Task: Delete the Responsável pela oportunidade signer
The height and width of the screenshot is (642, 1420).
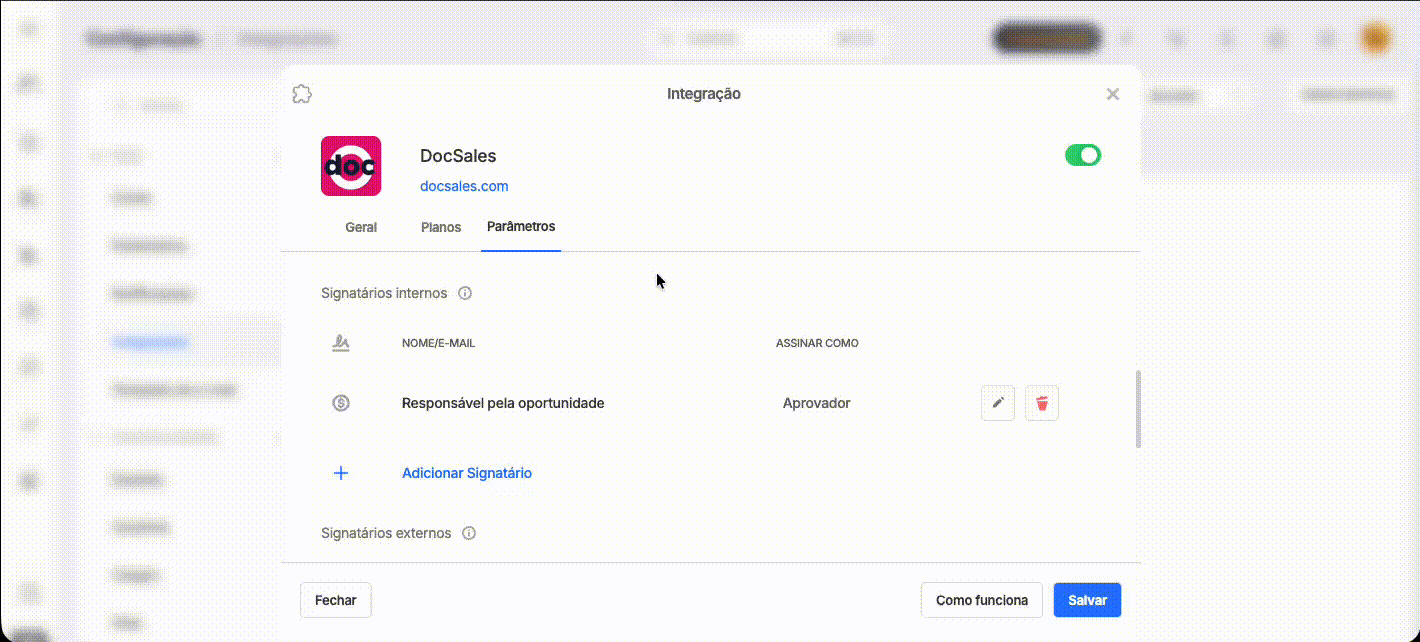Action: (1042, 403)
